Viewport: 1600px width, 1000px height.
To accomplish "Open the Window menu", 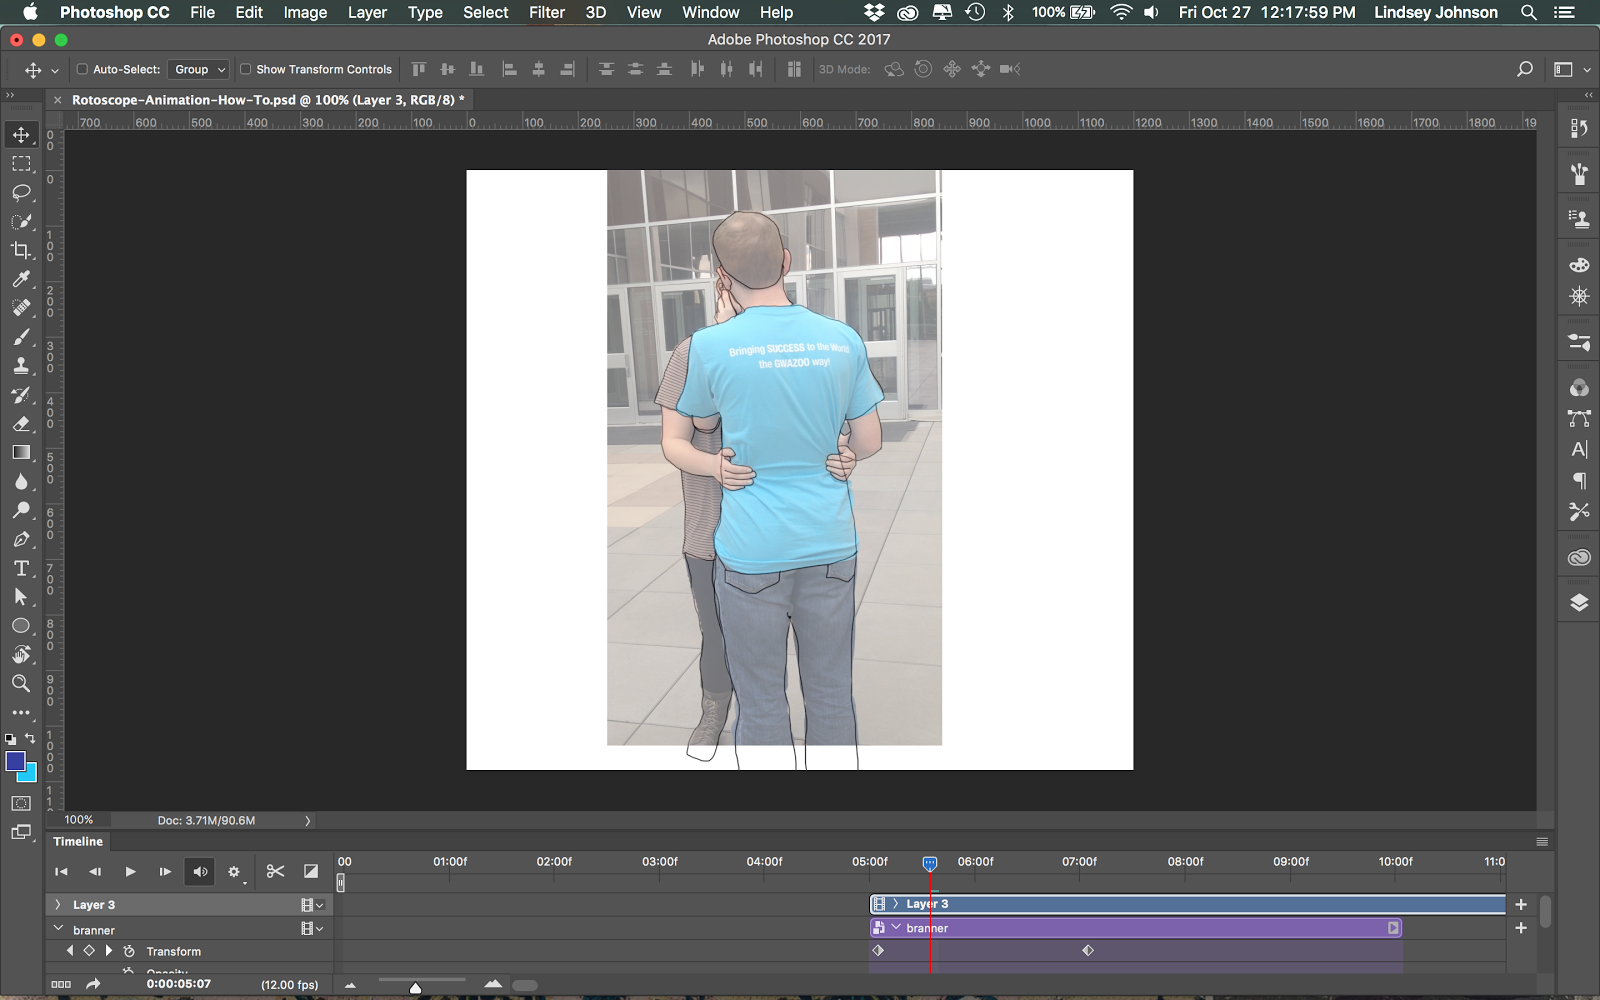I will coord(710,12).
